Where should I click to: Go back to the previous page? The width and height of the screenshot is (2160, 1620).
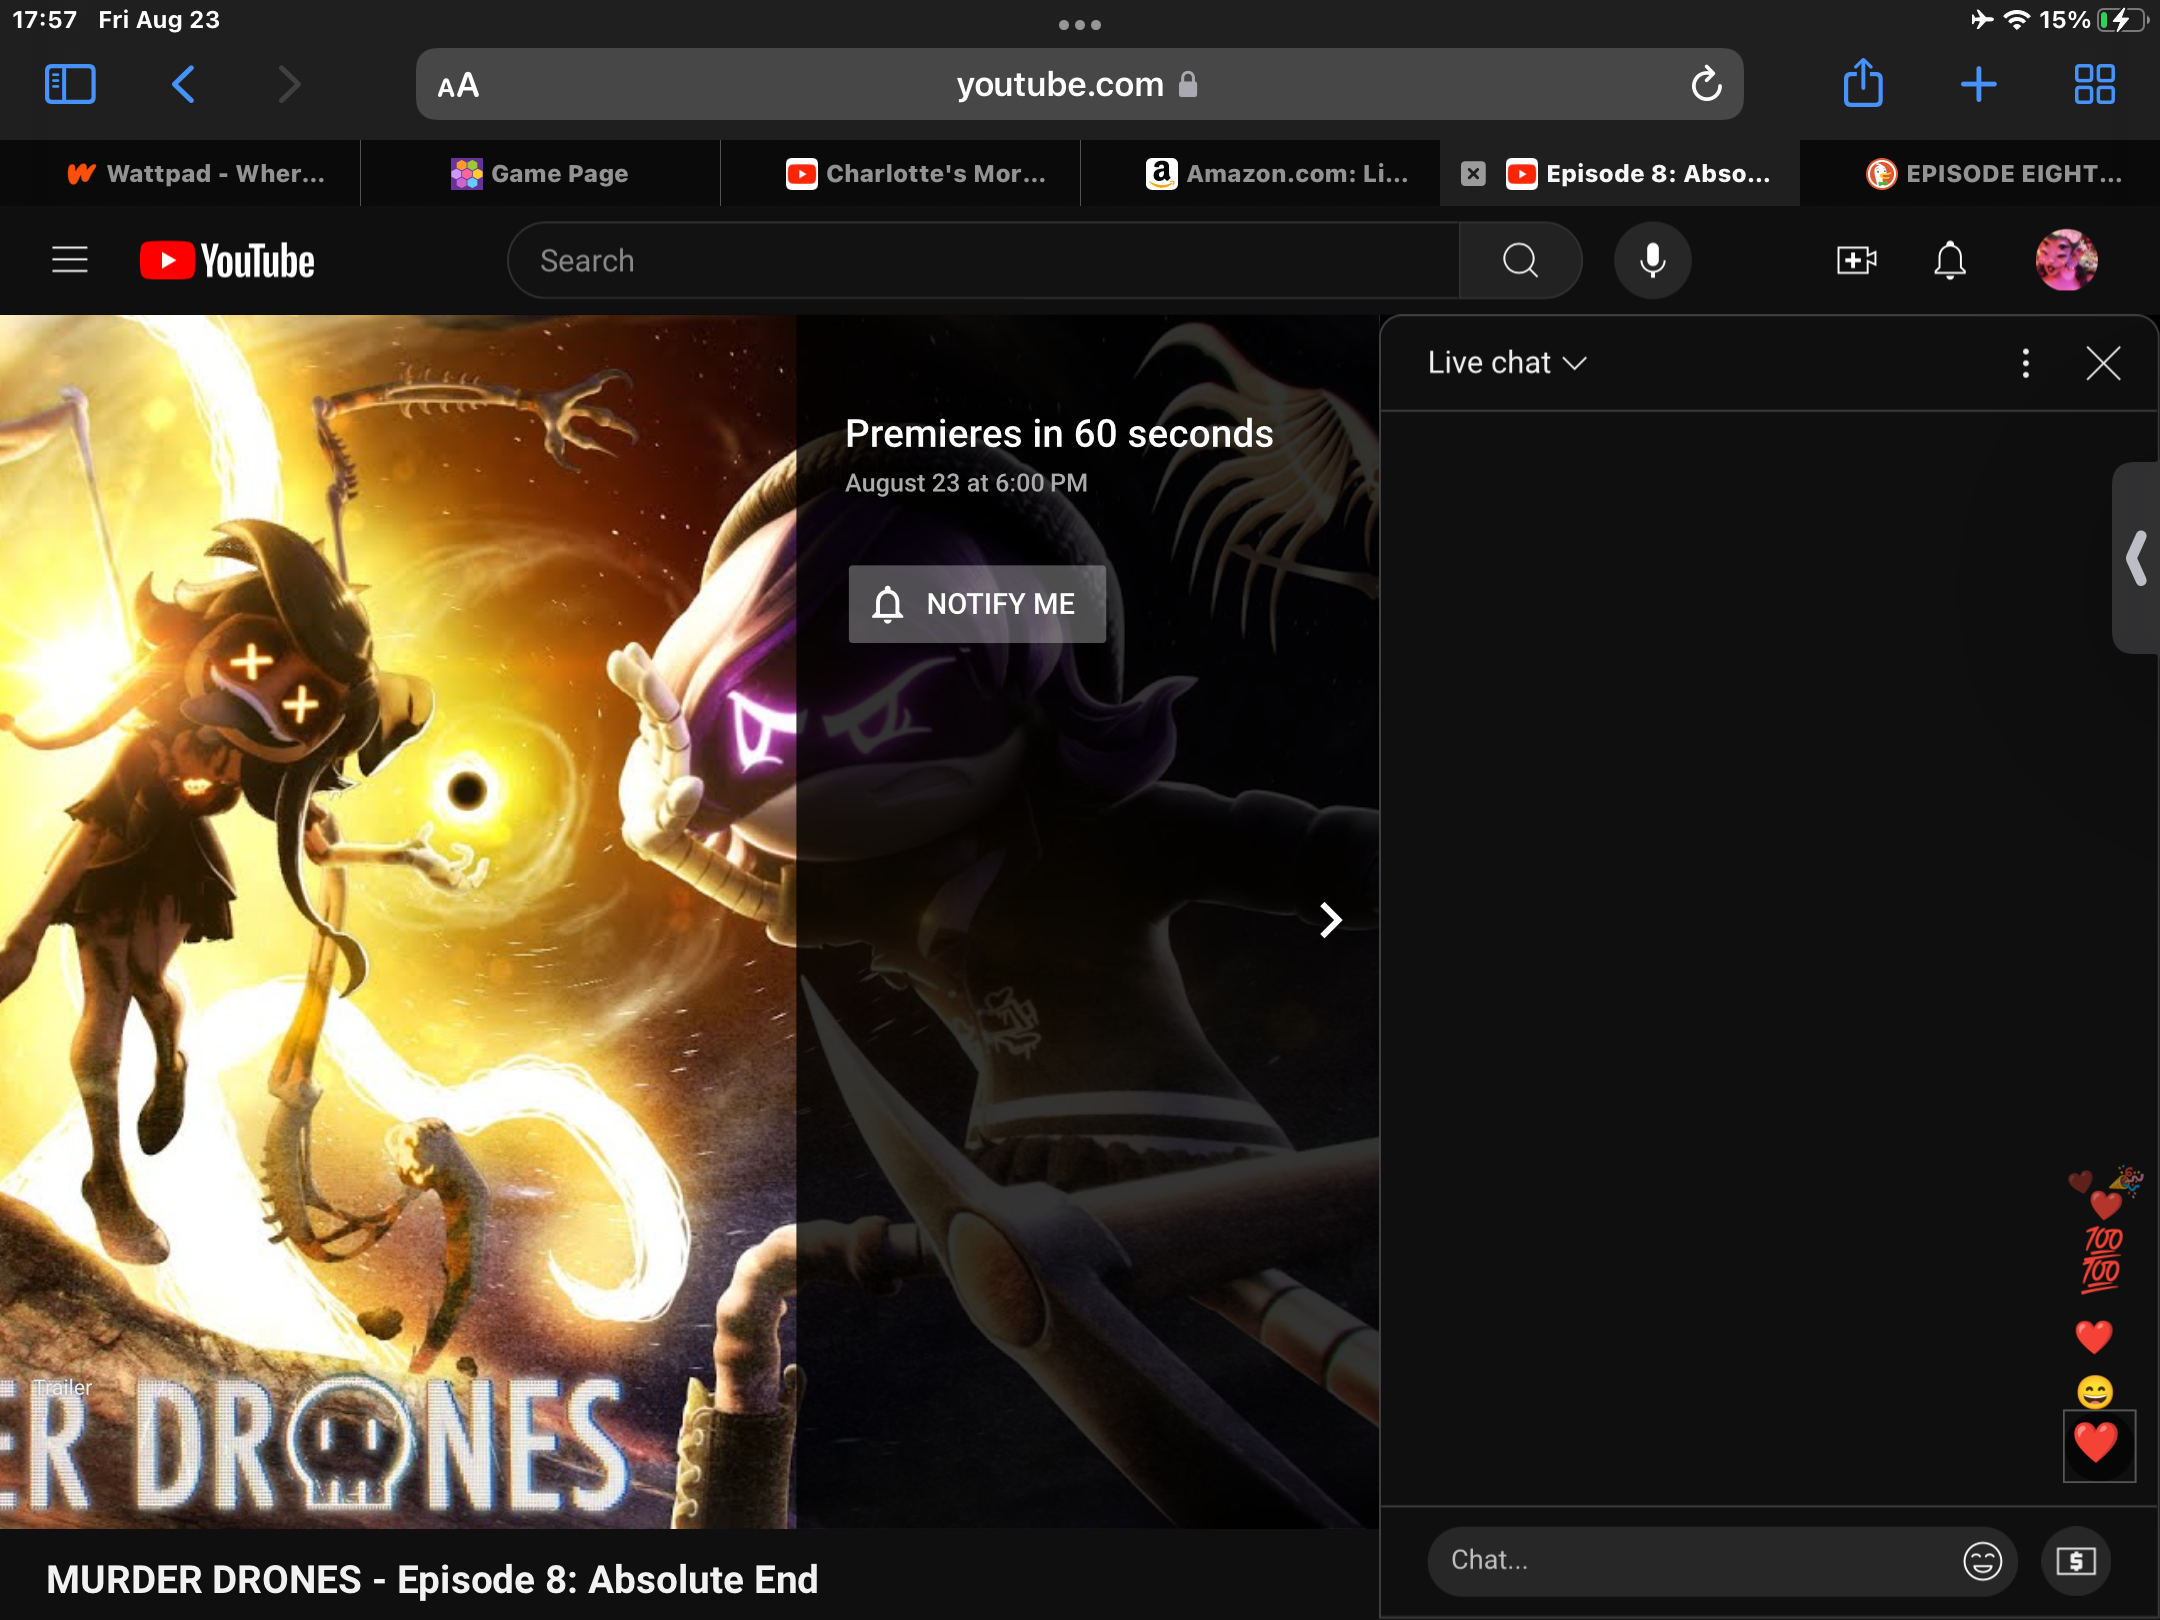(x=183, y=84)
